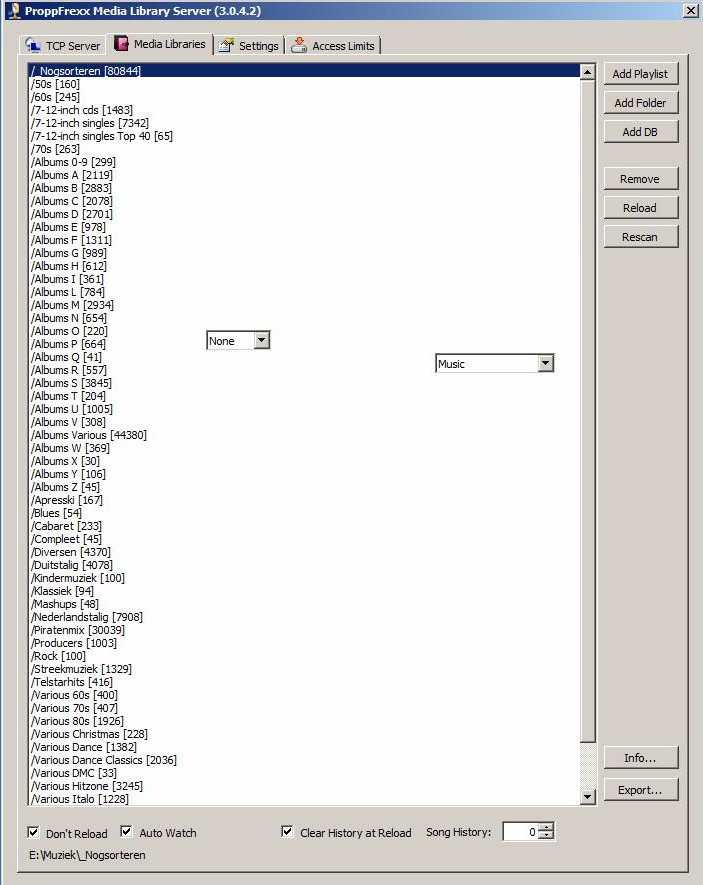The image size is (703, 885).
Task: Select the /_Nogsorteren [80844] library
Action: tap(304, 71)
